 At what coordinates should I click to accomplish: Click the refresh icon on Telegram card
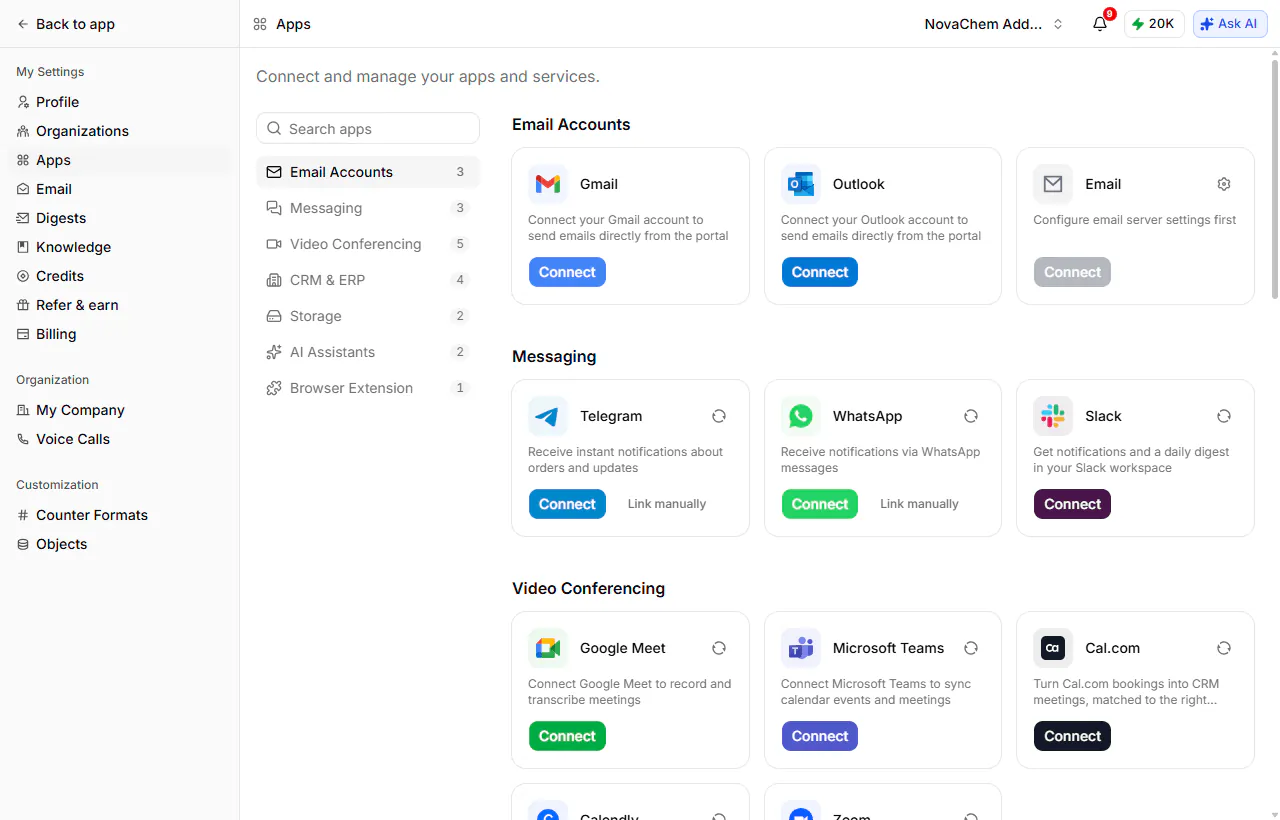[719, 416]
